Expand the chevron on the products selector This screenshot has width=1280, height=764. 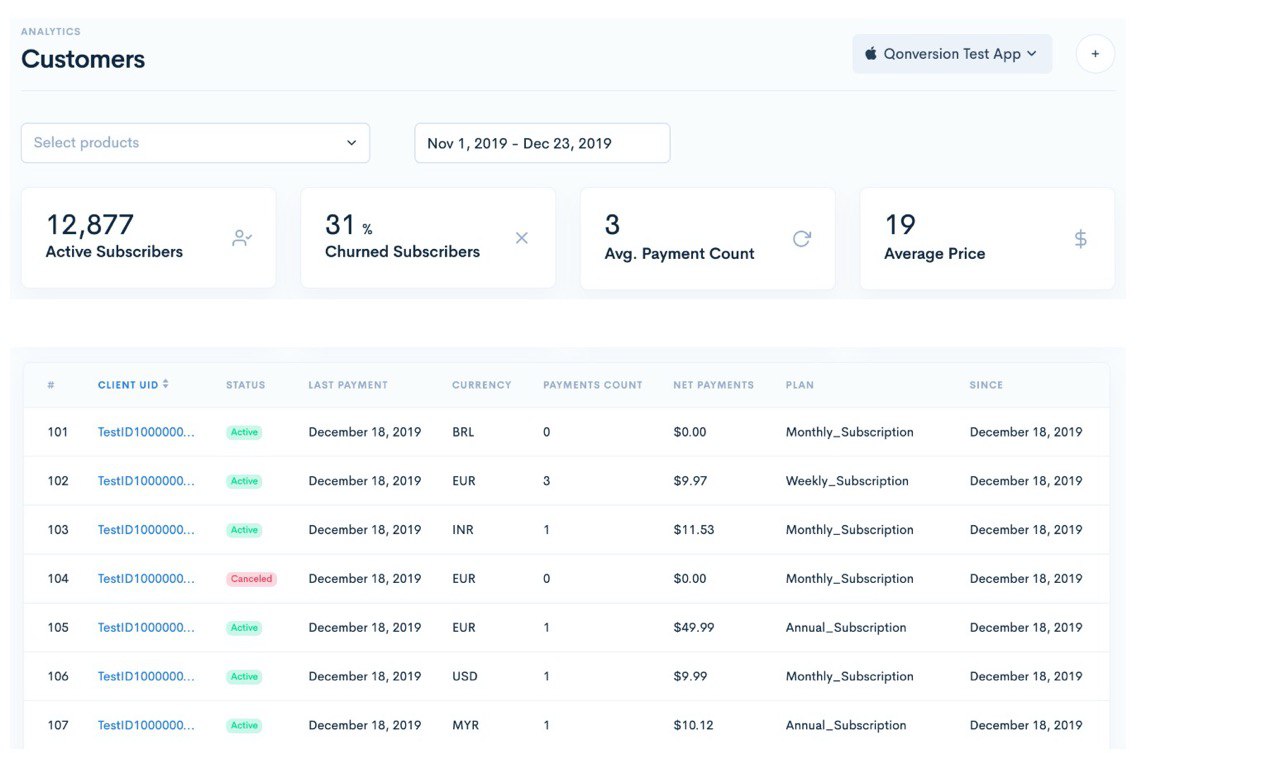pos(352,142)
